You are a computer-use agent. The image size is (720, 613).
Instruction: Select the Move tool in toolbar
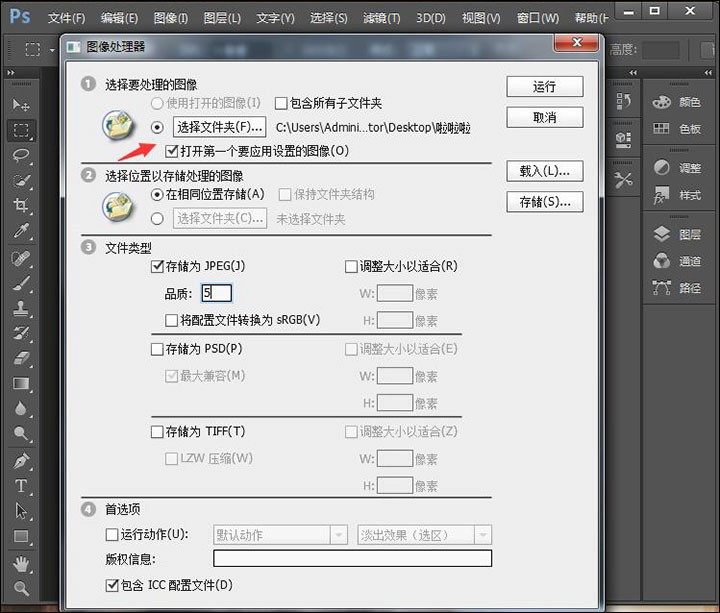(x=20, y=105)
